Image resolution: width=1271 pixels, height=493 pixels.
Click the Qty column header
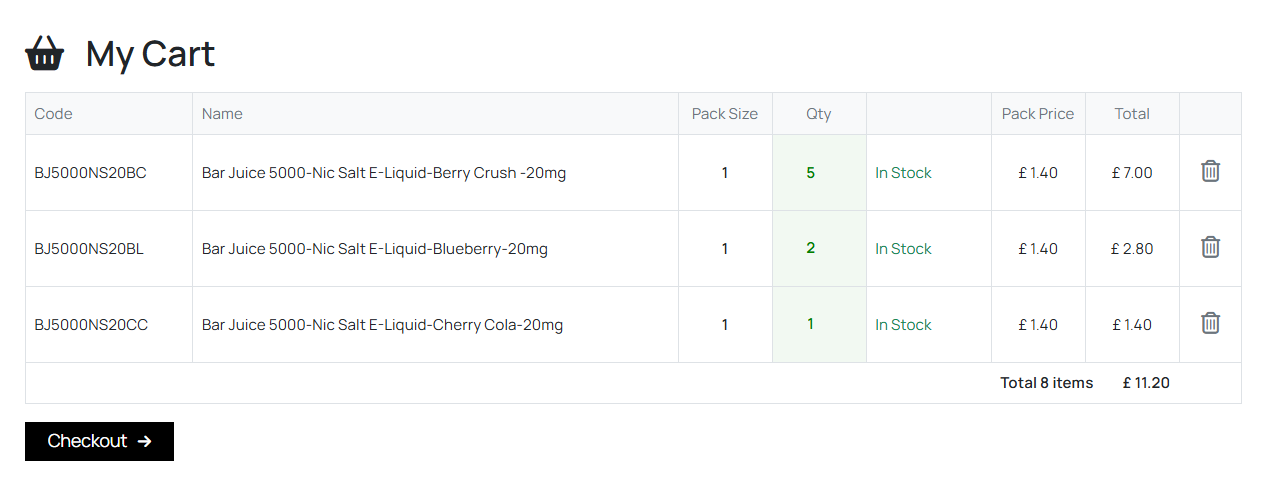coord(819,114)
